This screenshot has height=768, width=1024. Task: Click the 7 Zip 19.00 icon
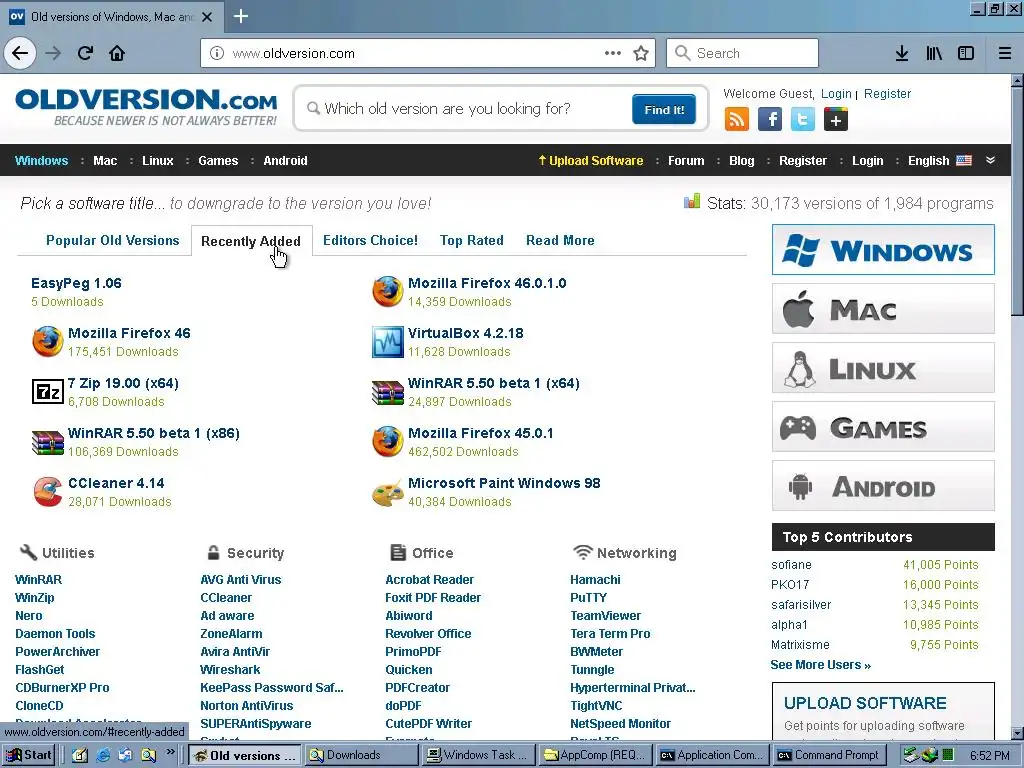pos(48,392)
